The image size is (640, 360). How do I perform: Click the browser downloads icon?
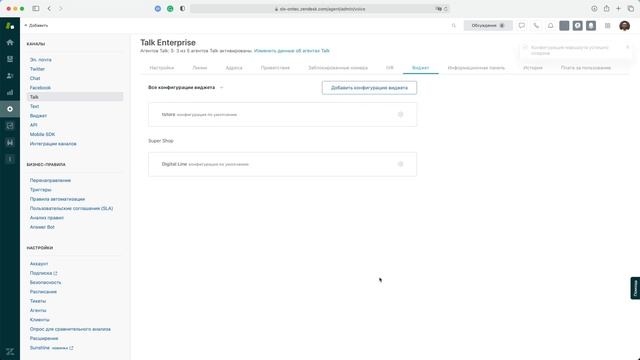coord(594,8)
